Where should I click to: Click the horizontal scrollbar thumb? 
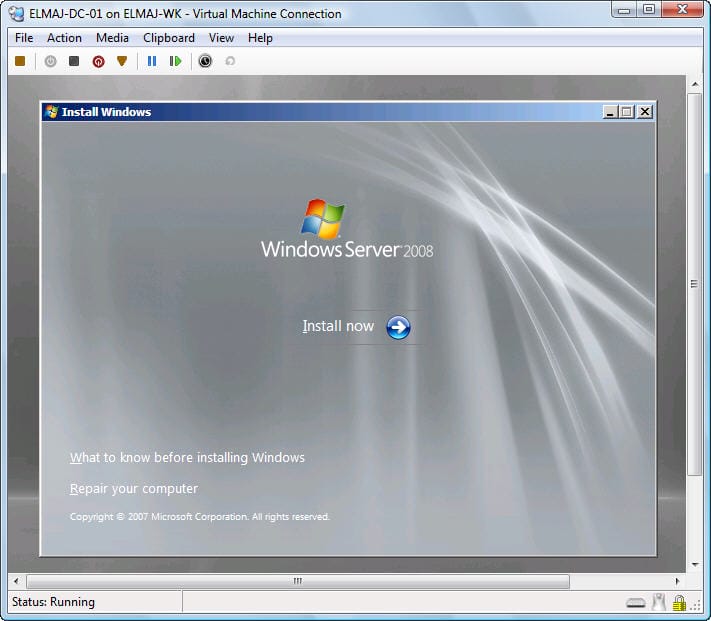coord(298,581)
